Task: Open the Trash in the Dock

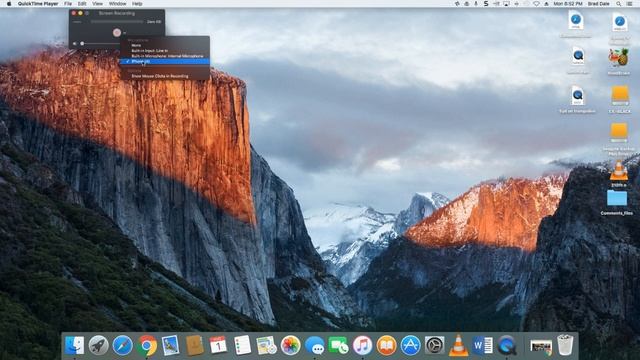Action: 565,345
